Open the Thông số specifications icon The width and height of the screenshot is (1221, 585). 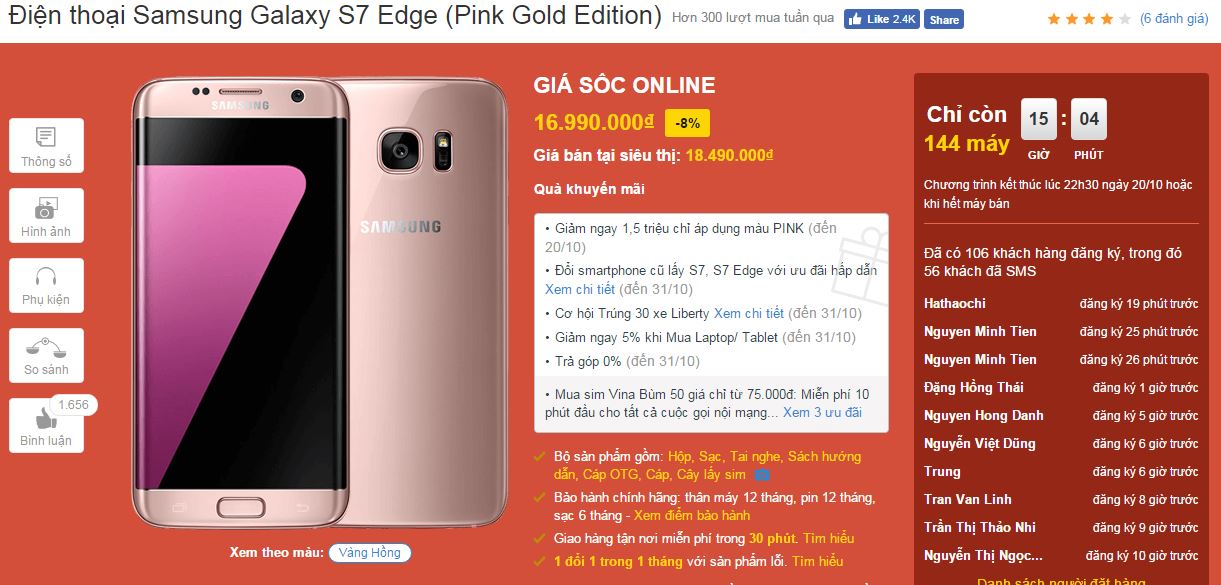pyautogui.click(x=46, y=146)
